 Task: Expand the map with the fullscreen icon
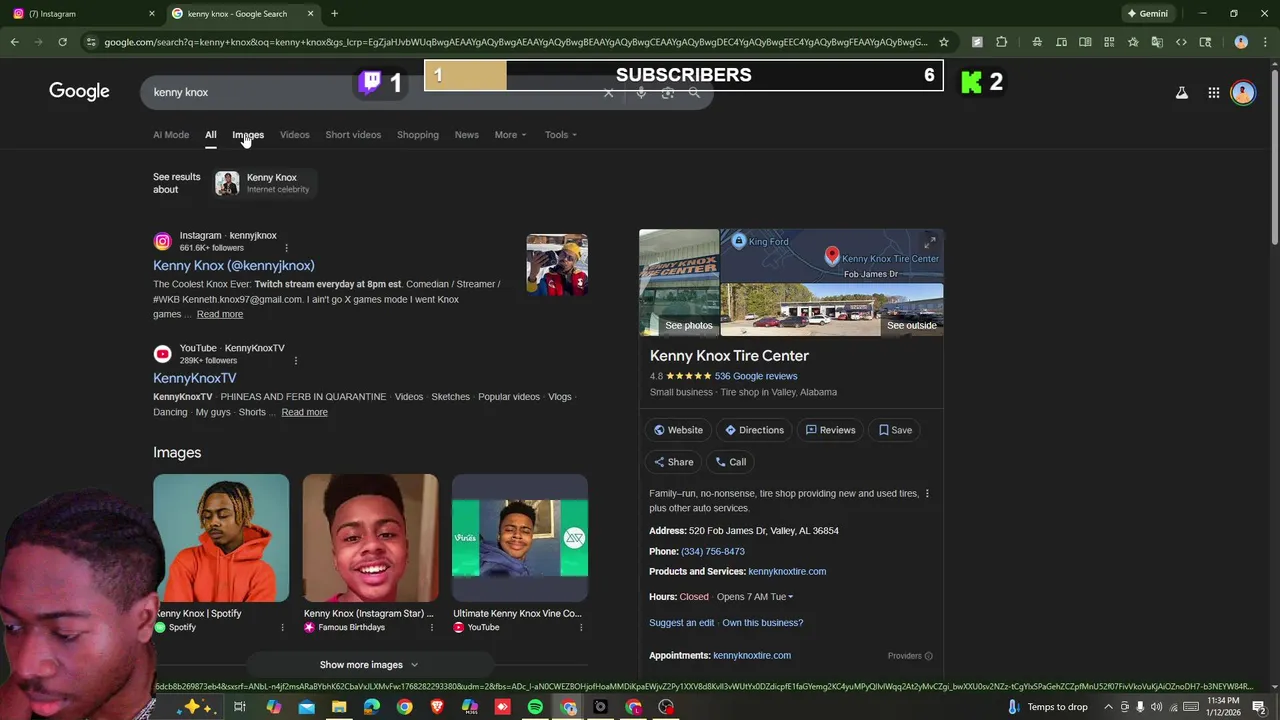[929, 242]
